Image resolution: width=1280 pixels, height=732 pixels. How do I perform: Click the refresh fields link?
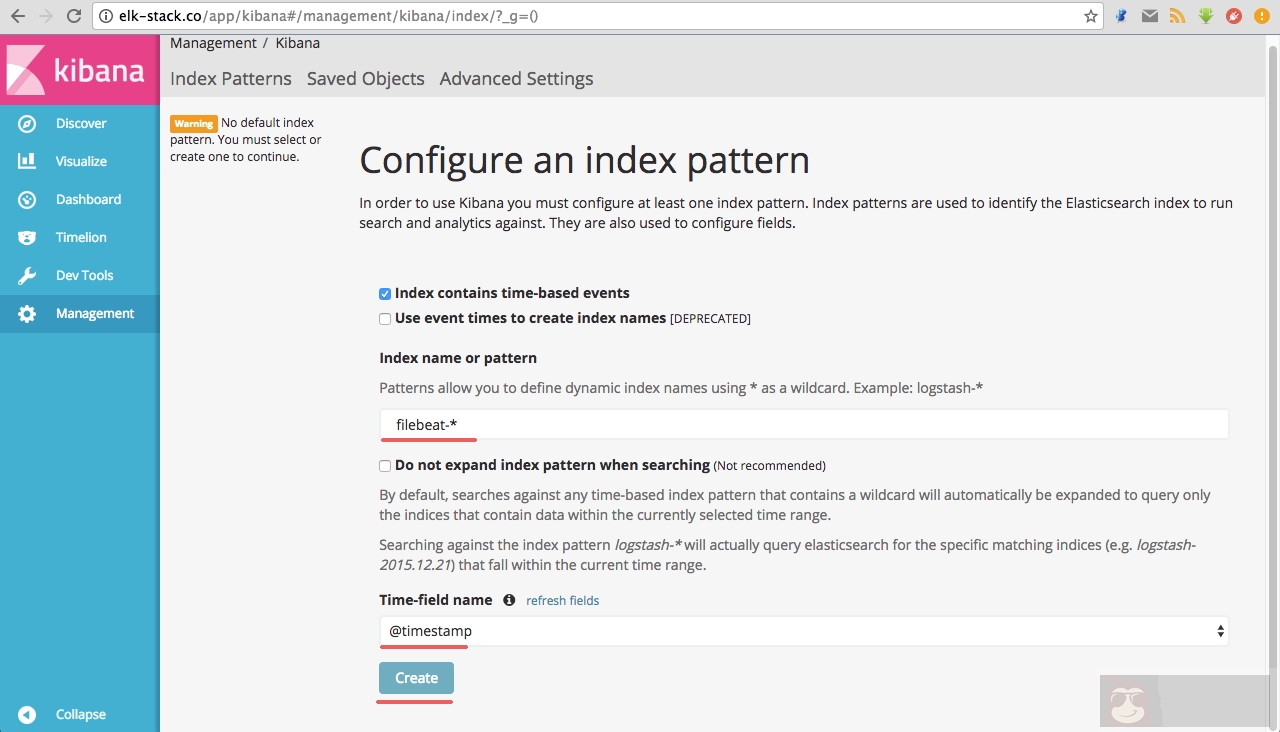click(563, 601)
